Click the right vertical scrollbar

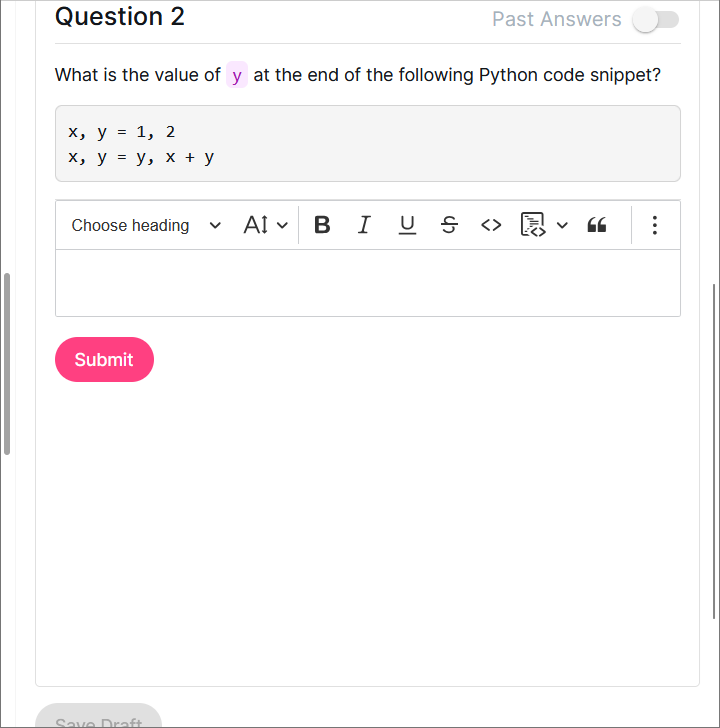point(713,450)
